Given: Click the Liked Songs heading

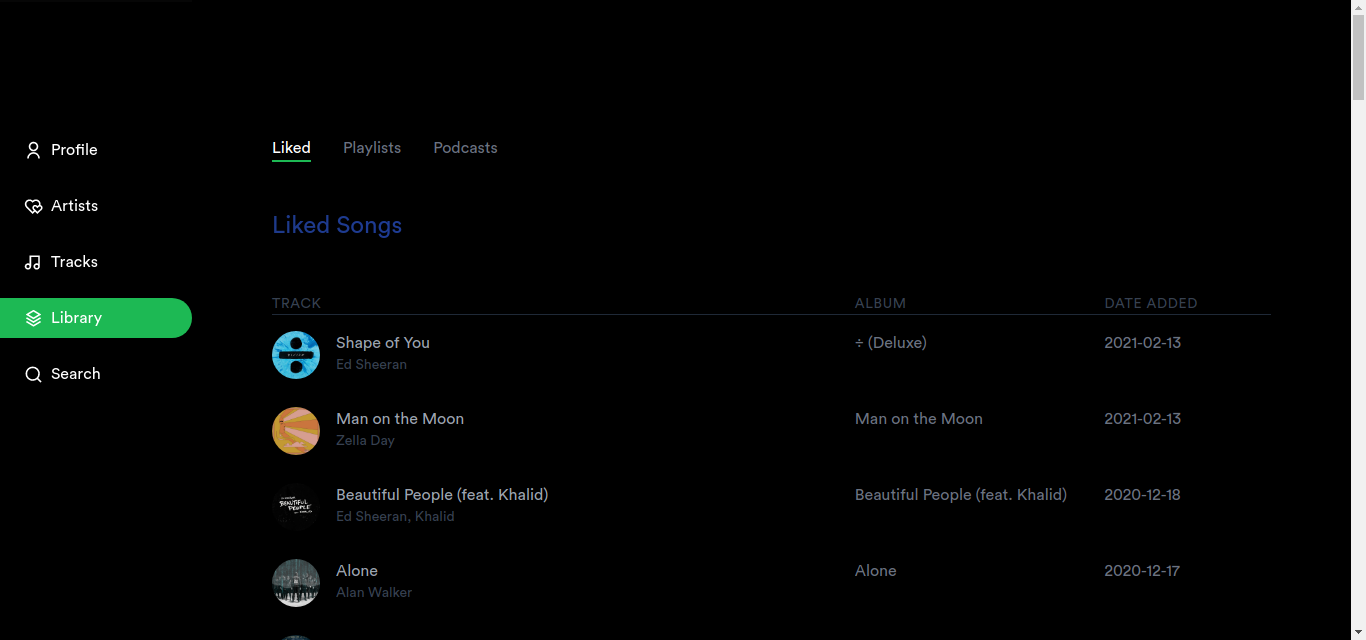Looking at the screenshot, I should [x=337, y=225].
